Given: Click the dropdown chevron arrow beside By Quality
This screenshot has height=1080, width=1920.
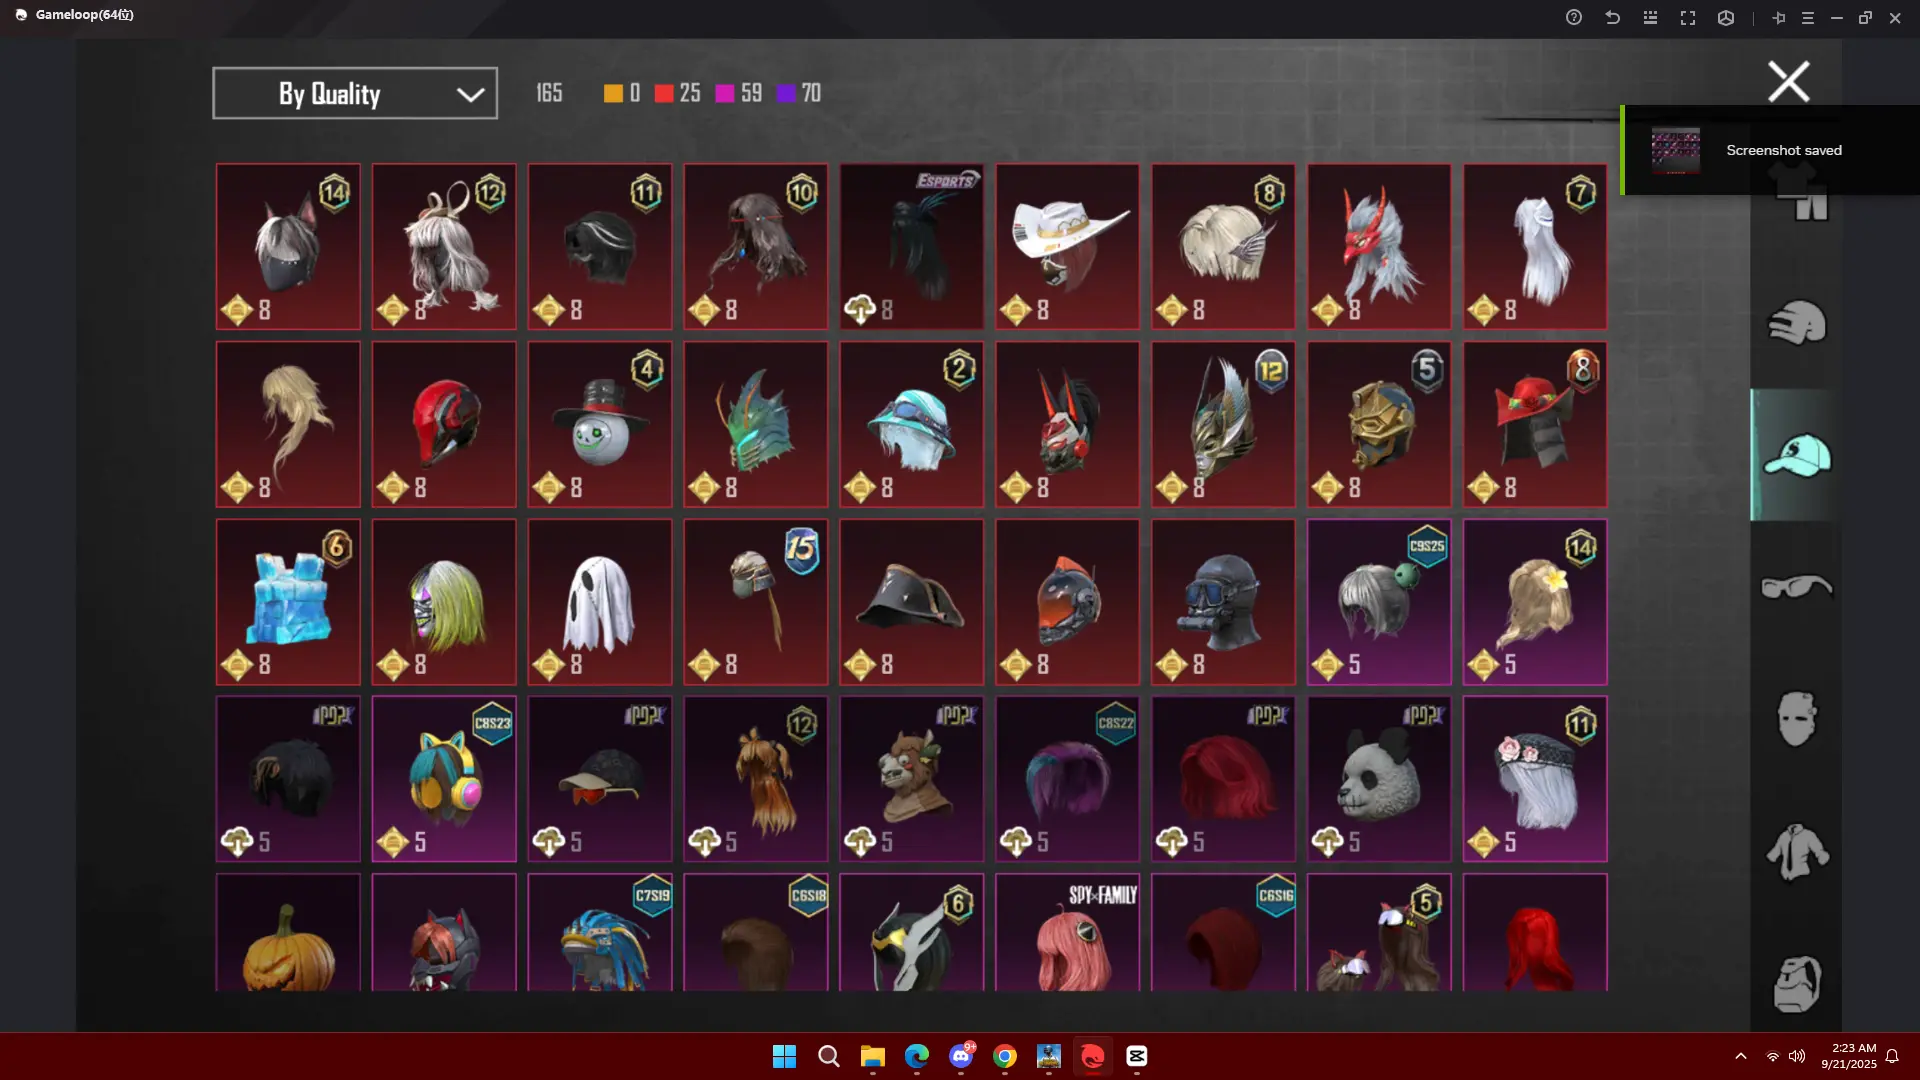Looking at the screenshot, I should point(470,94).
